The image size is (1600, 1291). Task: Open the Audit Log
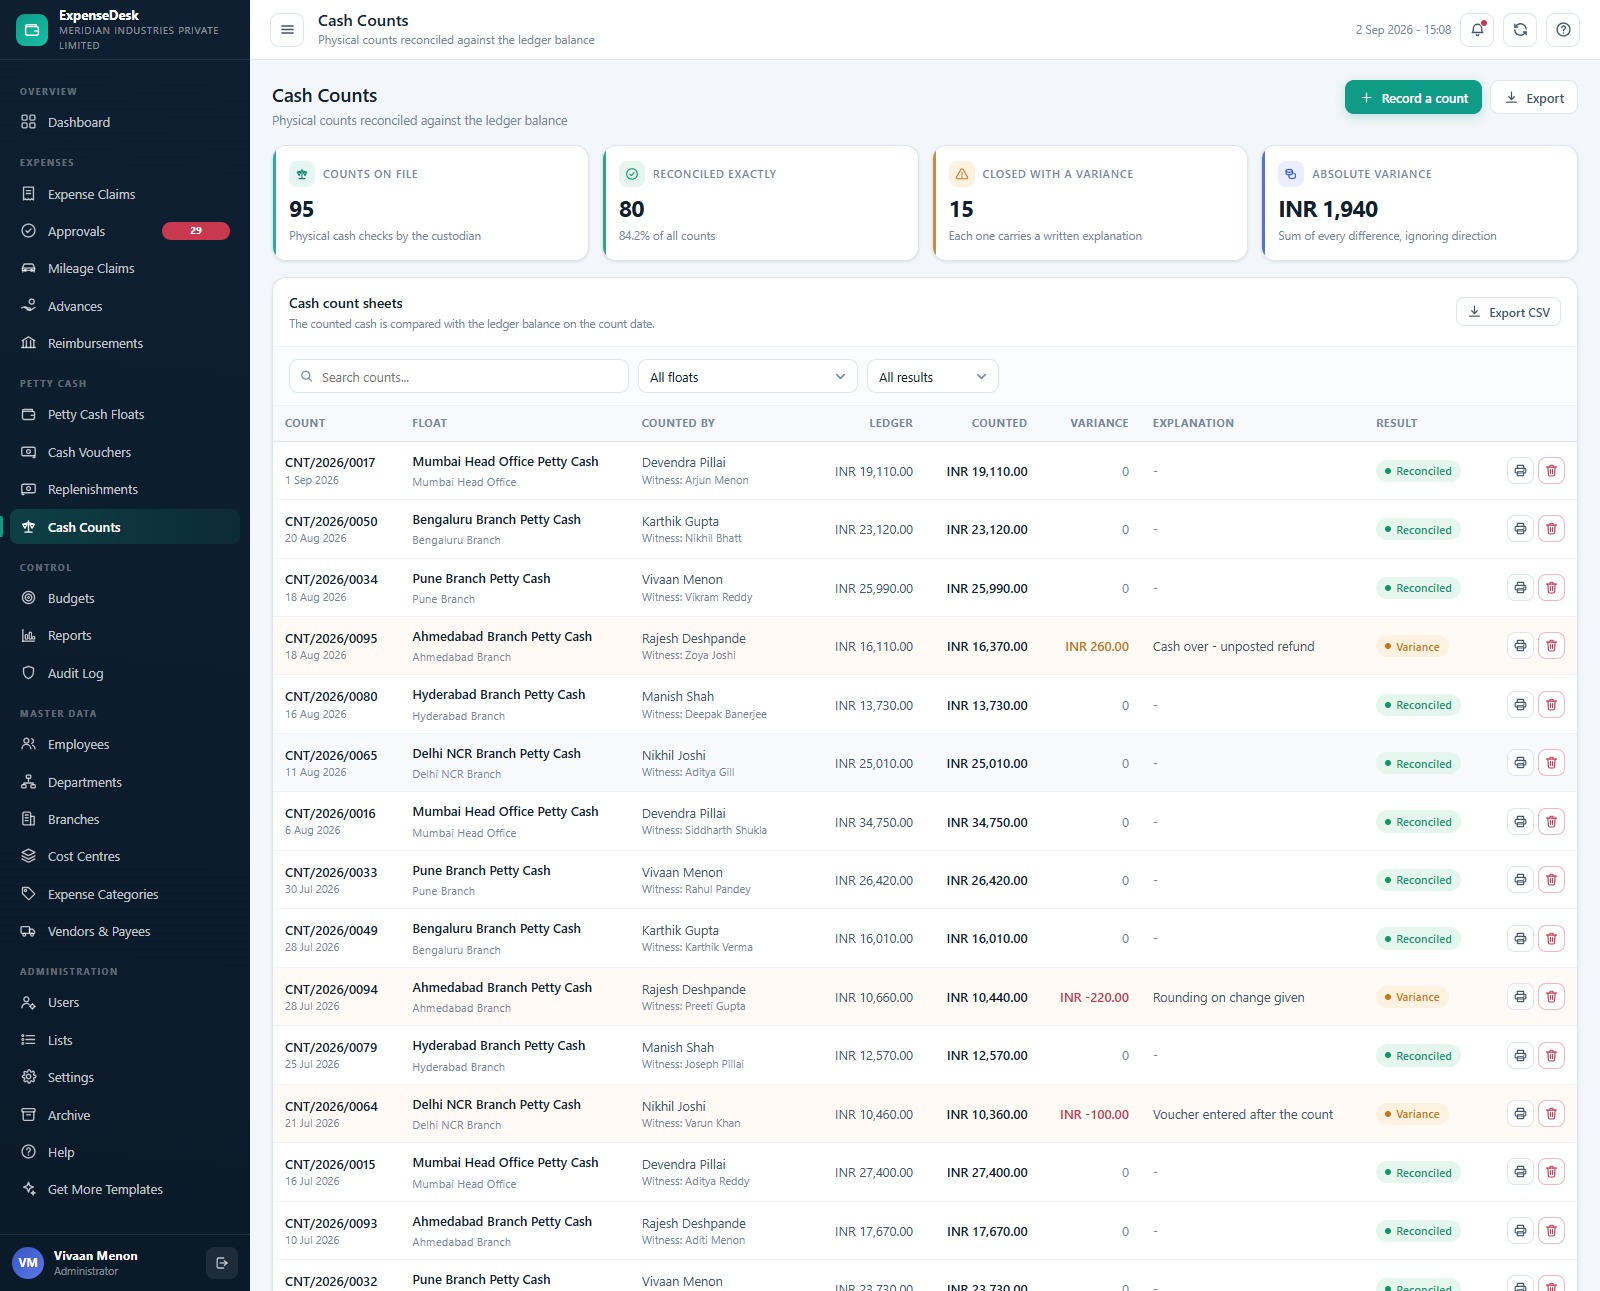(125, 673)
